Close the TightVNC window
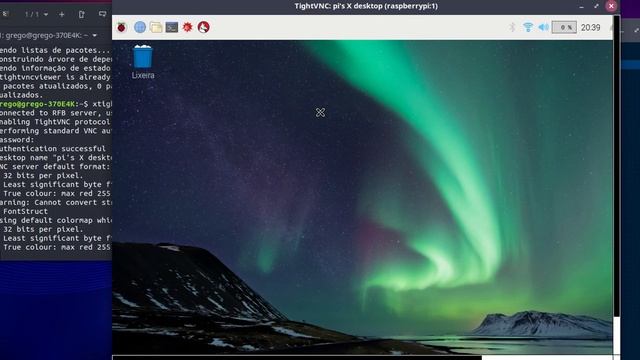The image size is (640, 360). click(611, 6)
